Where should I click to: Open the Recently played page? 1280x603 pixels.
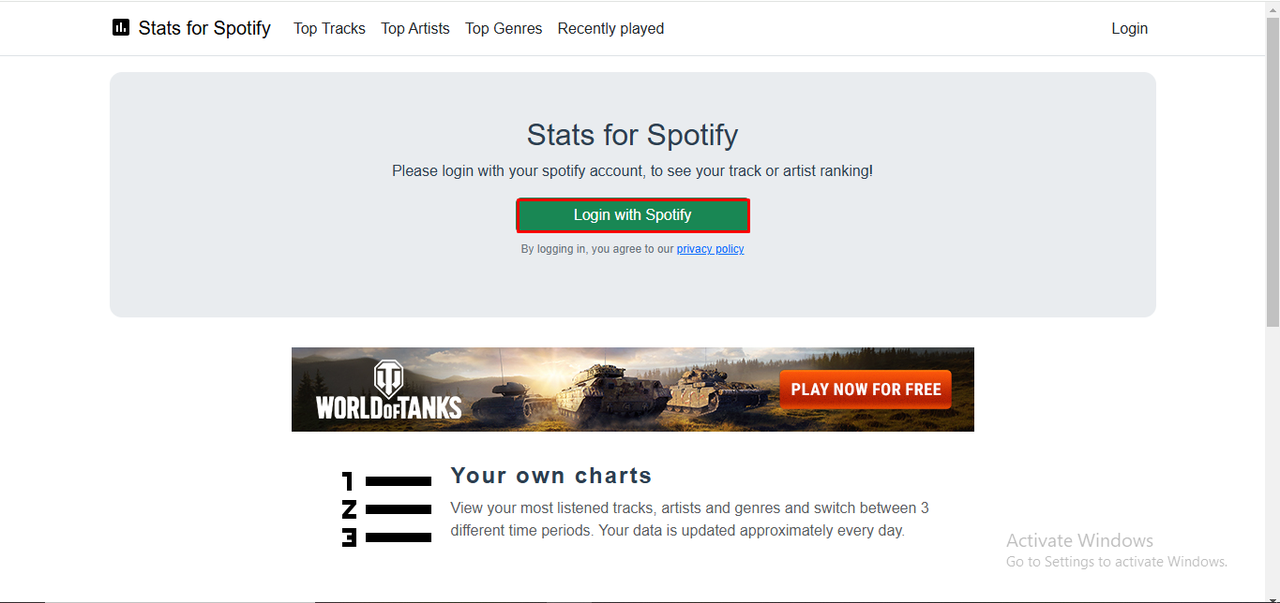(x=610, y=28)
